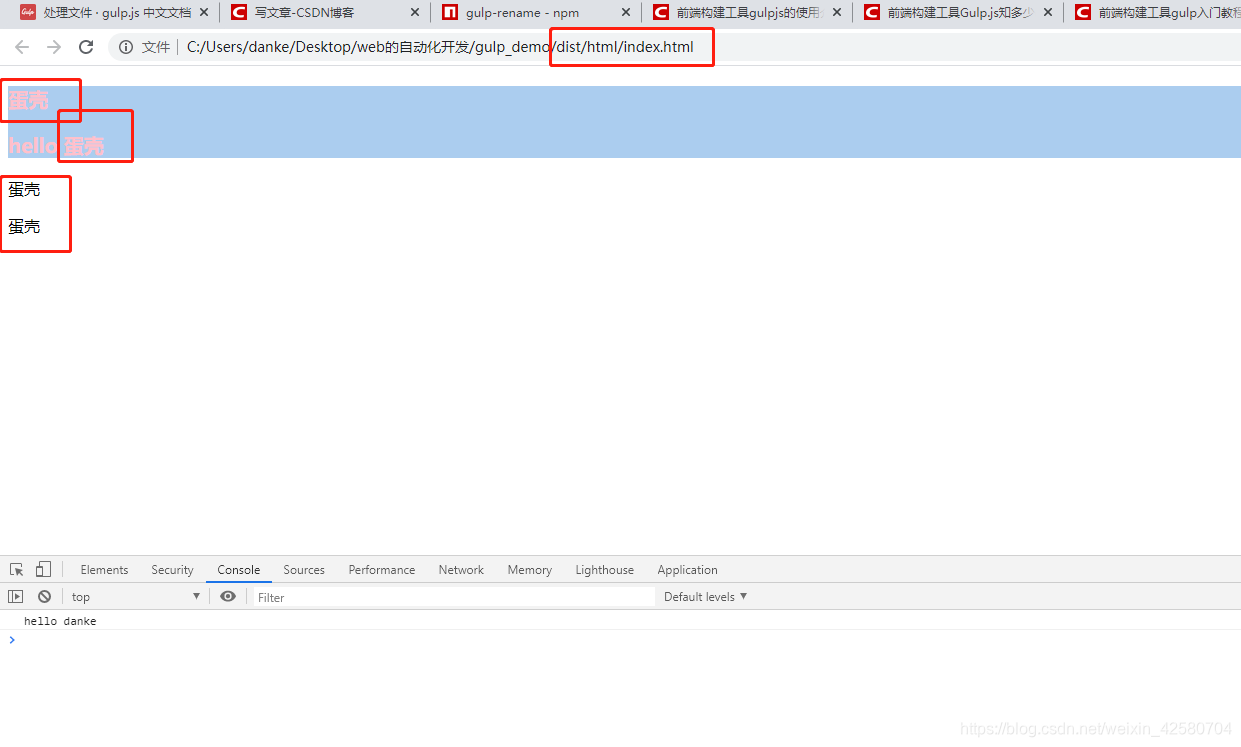Viewport: 1241px width, 747px height.
Task: Toggle the DevTools device toolbar icon
Action: tap(43, 570)
